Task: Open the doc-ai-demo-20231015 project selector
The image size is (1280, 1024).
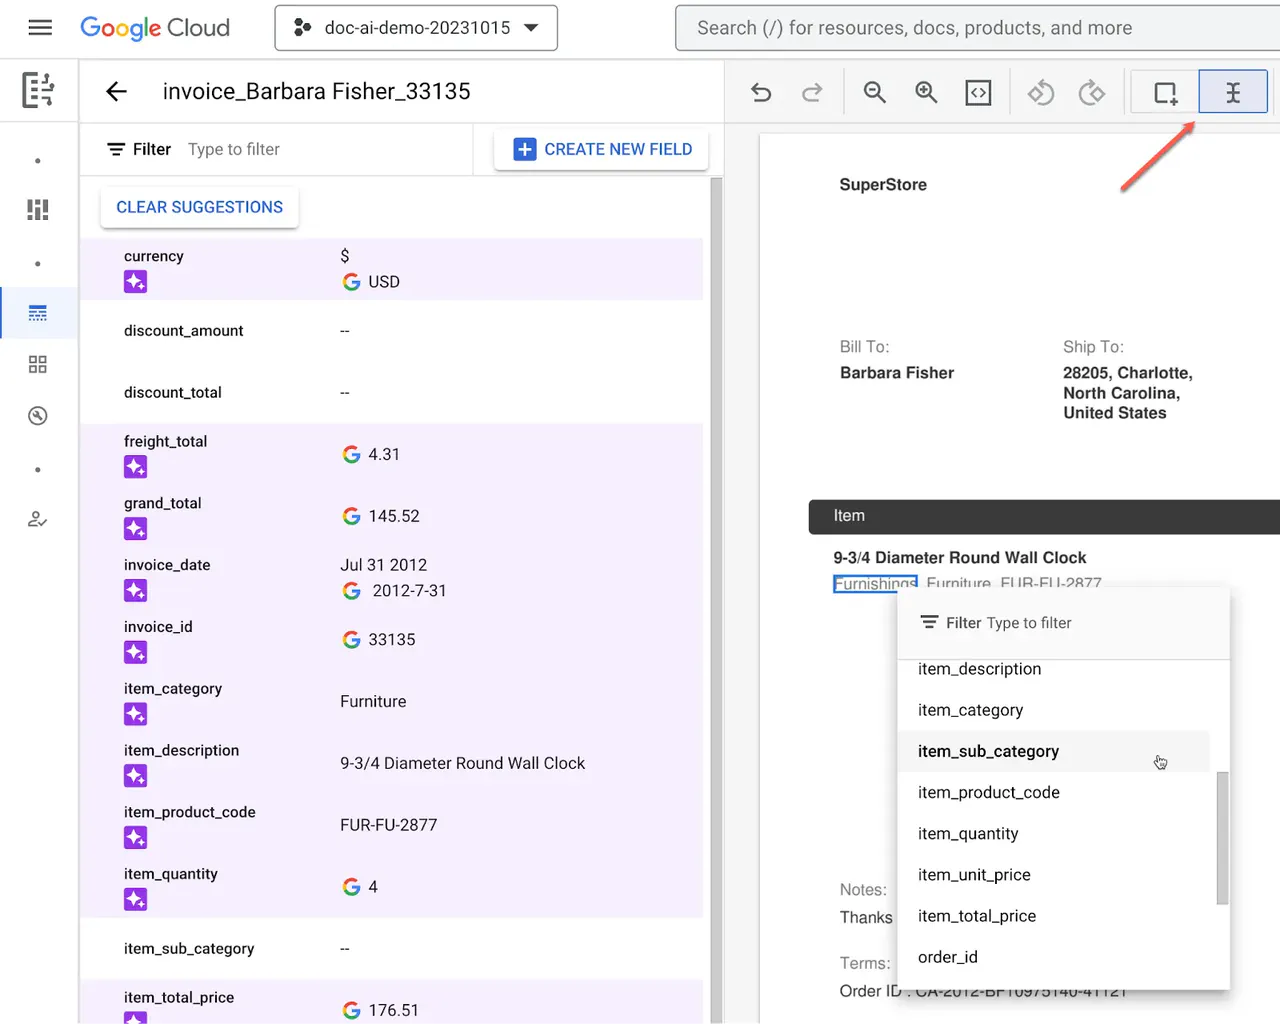Action: tap(416, 28)
